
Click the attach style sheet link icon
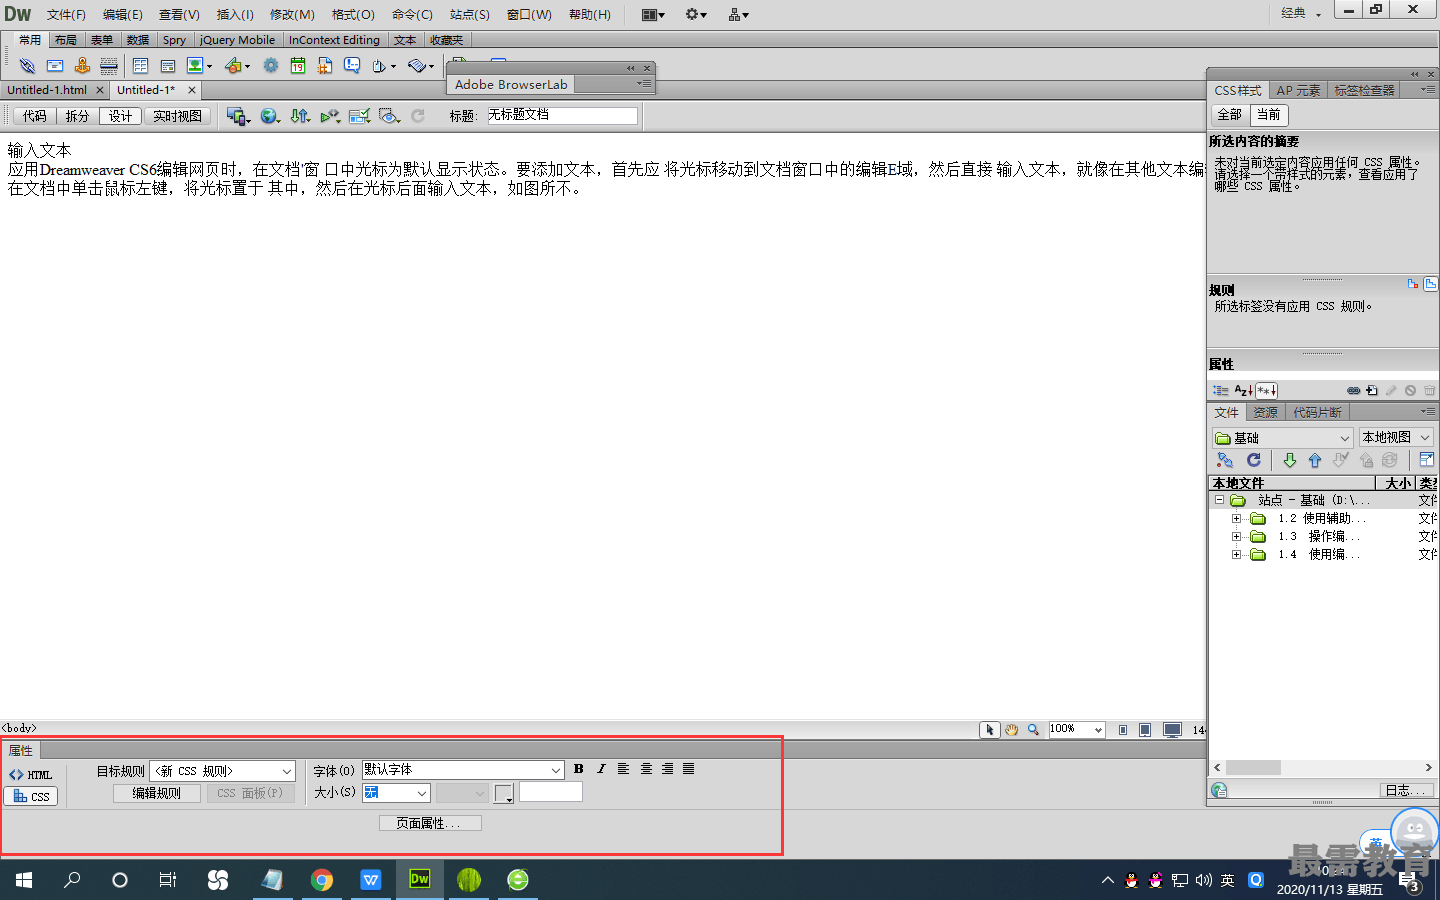point(1353,390)
